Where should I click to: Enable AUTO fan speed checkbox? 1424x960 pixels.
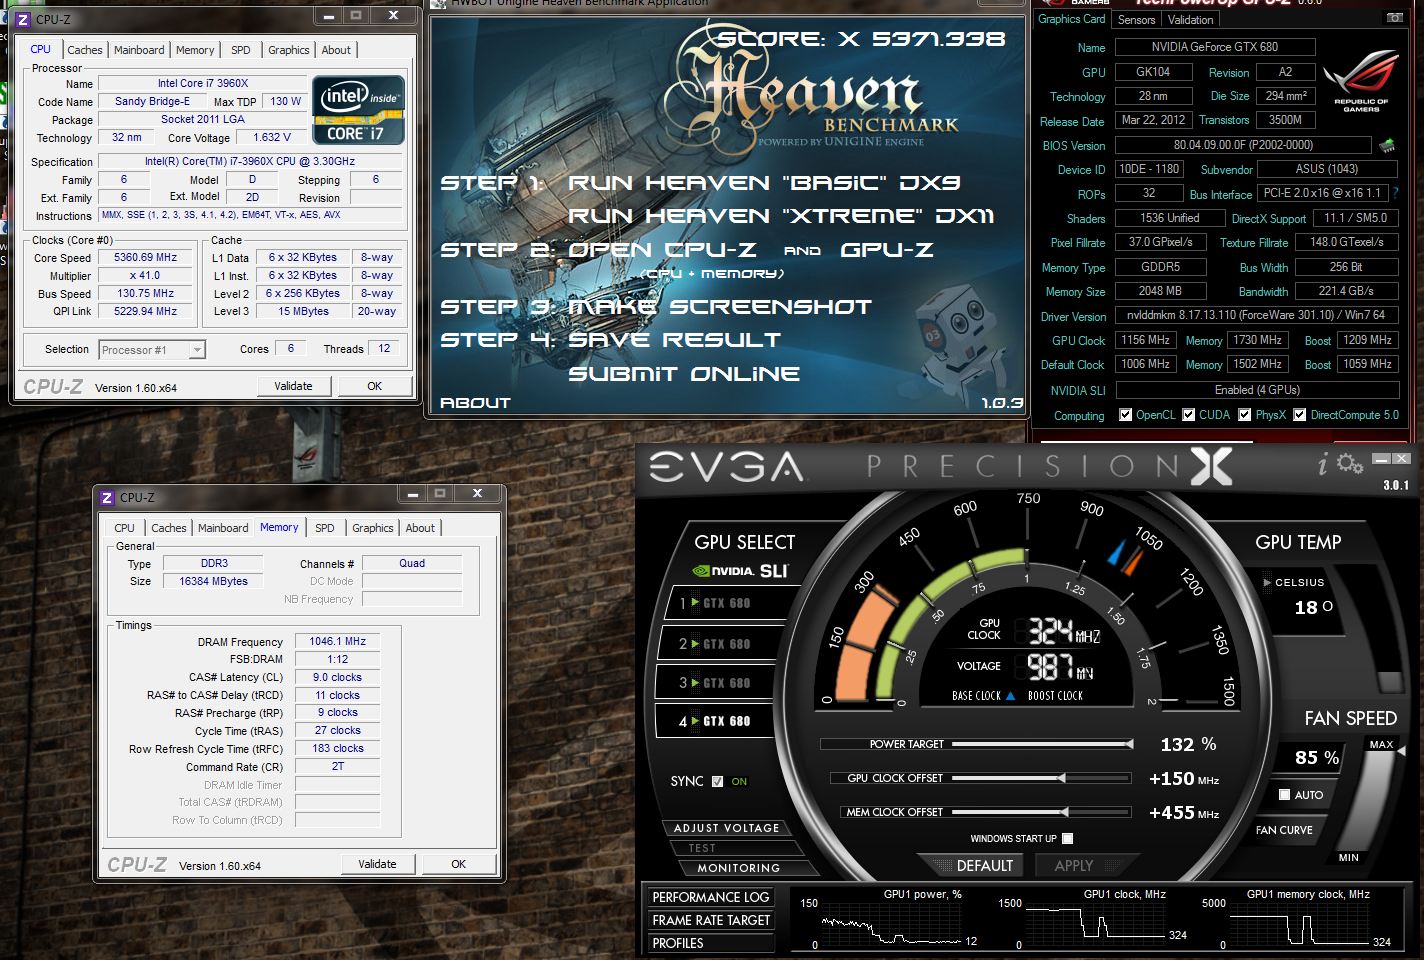pyautogui.click(x=1285, y=795)
